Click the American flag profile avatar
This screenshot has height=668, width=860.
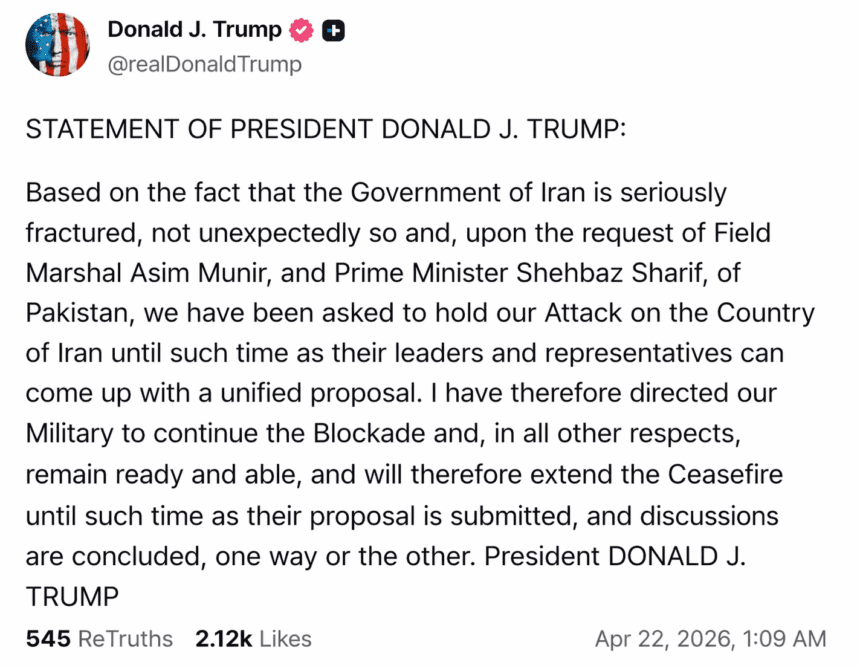pos(57,44)
